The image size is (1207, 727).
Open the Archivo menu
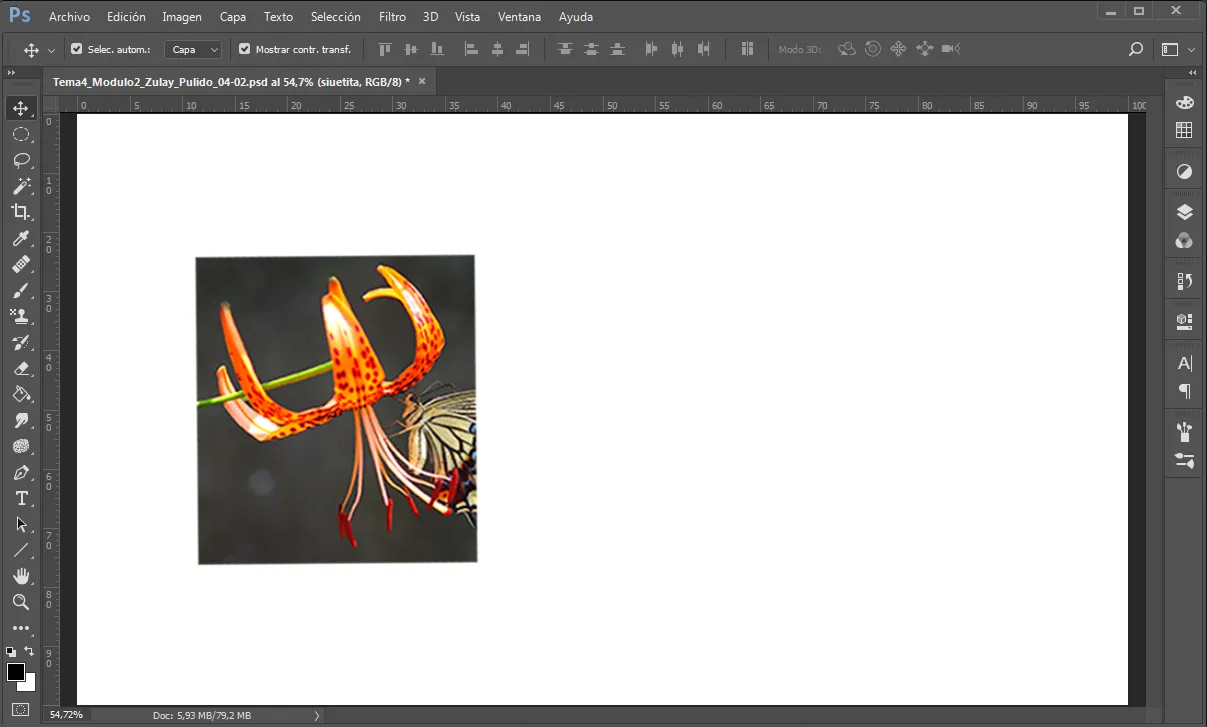click(x=69, y=17)
